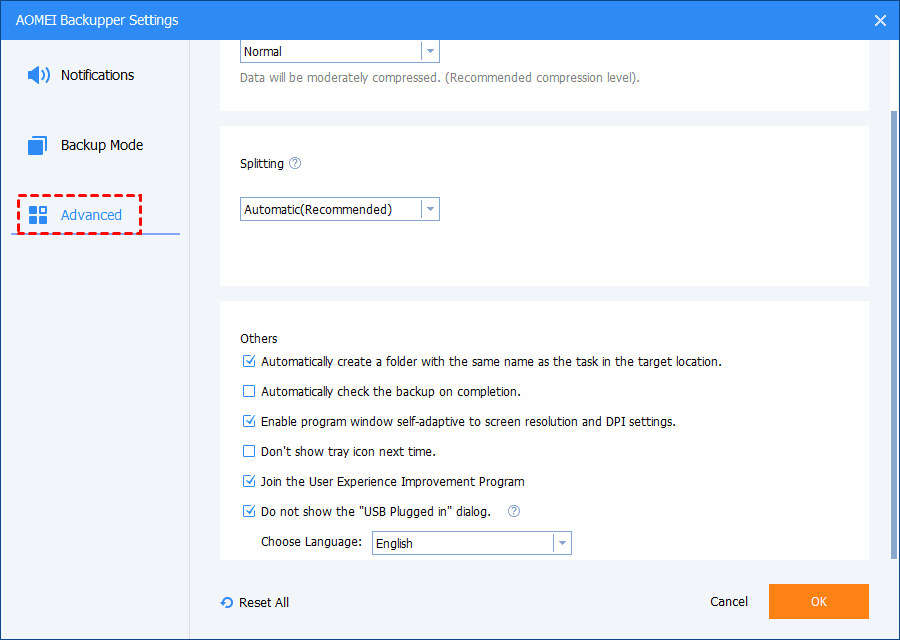Expand the Automatic(Recommended) splitting dropdown
Viewport: 900px width, 640px height.
(x=429, y=209)
